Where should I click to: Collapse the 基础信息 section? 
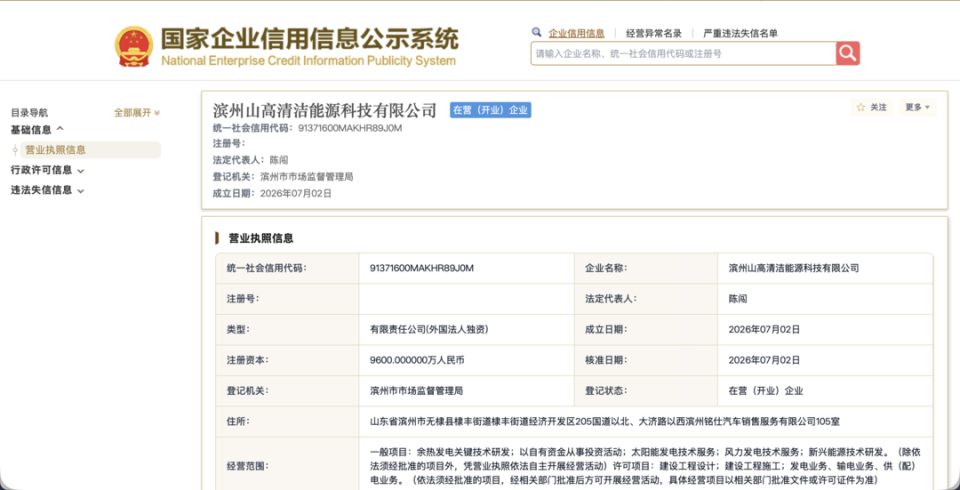click(37, 129)
